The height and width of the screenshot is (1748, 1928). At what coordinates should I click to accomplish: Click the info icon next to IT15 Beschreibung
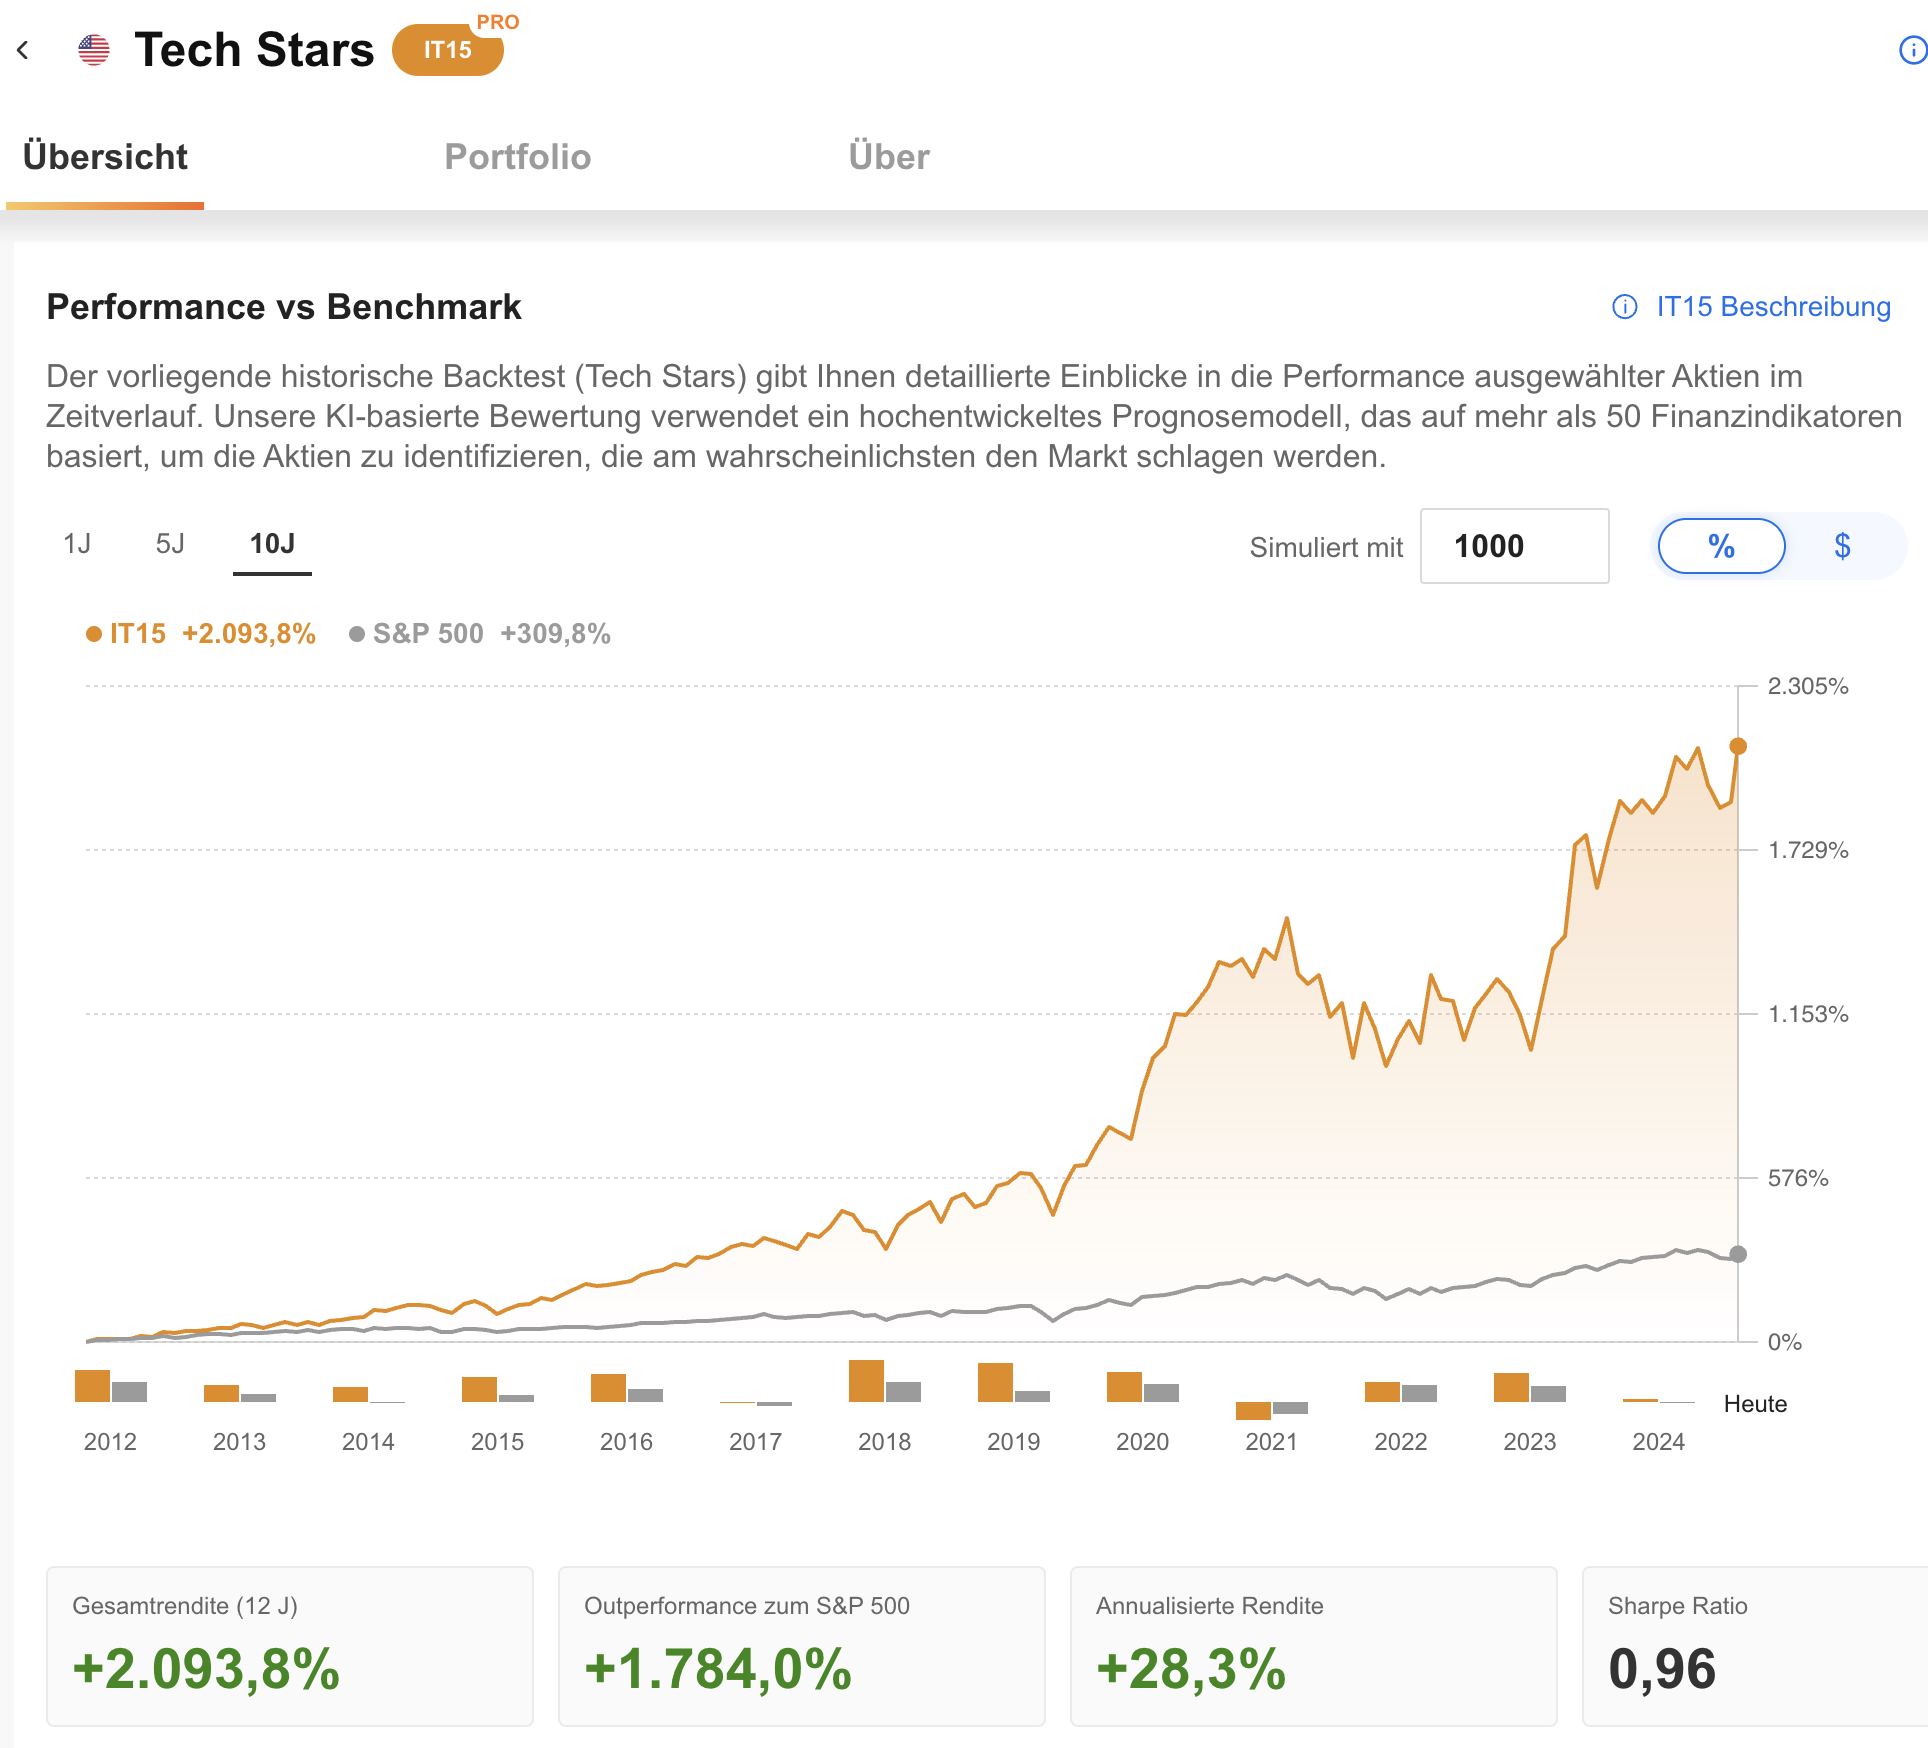pos(1624,307)
